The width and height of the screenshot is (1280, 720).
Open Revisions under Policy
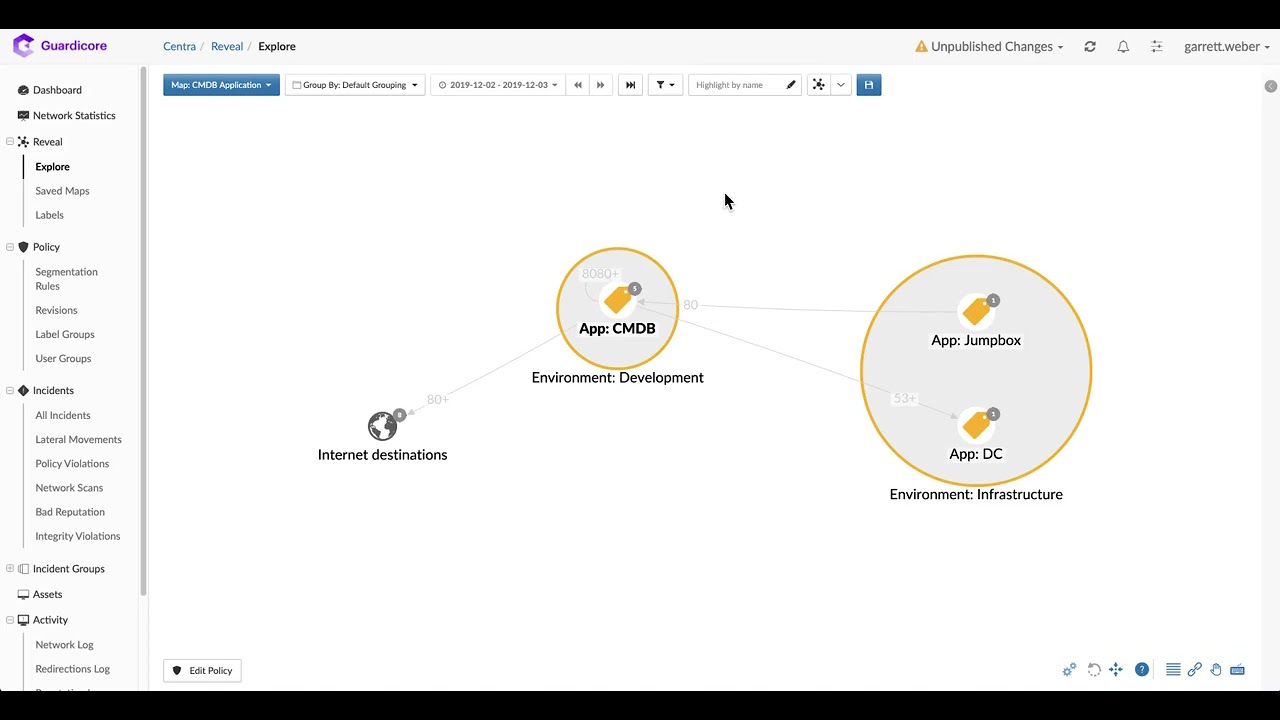click(56, 311)
